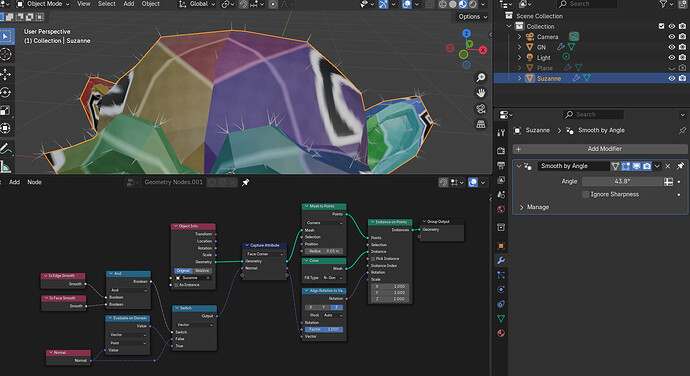
Task: Hide Light object via its eye icon
Action: pos(672,58)
